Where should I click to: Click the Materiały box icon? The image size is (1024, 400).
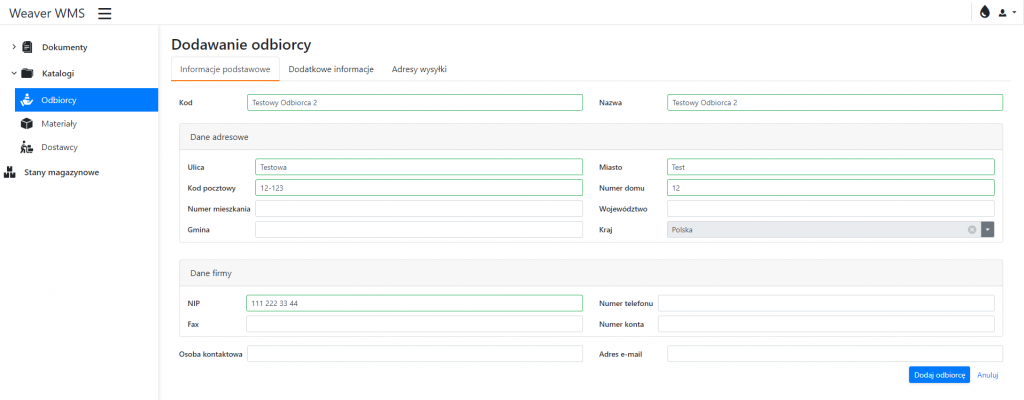[x=27, y=124]
